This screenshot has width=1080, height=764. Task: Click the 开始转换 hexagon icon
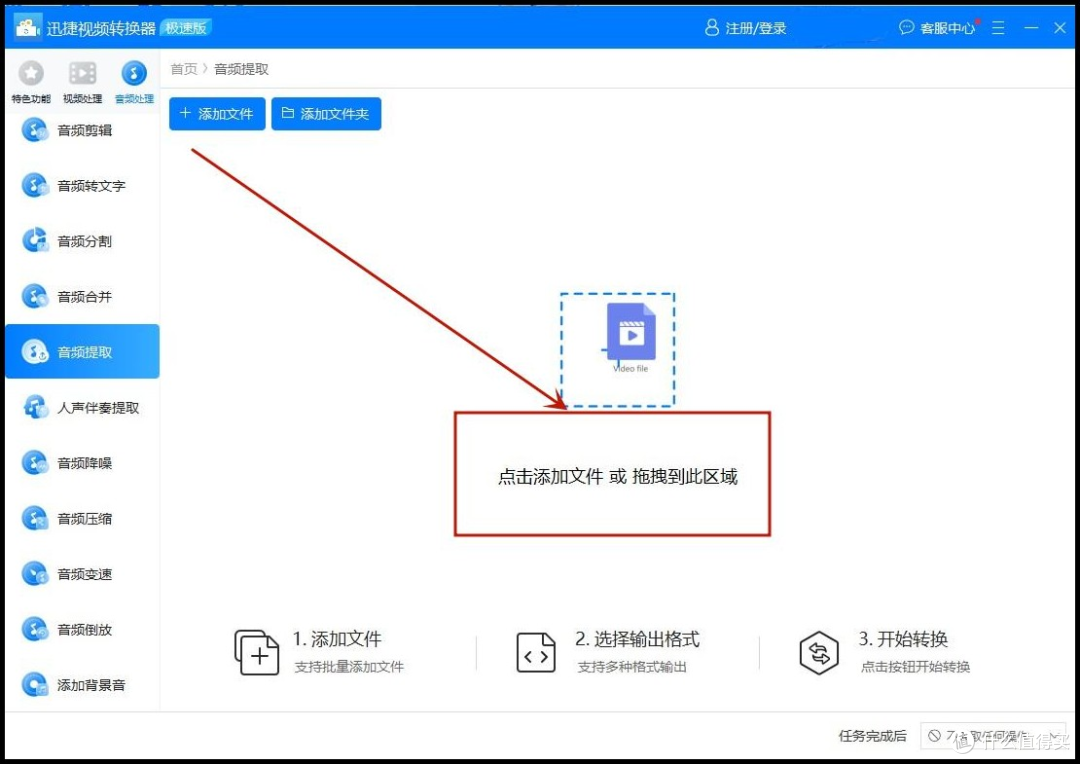click(x=819, y=652)
